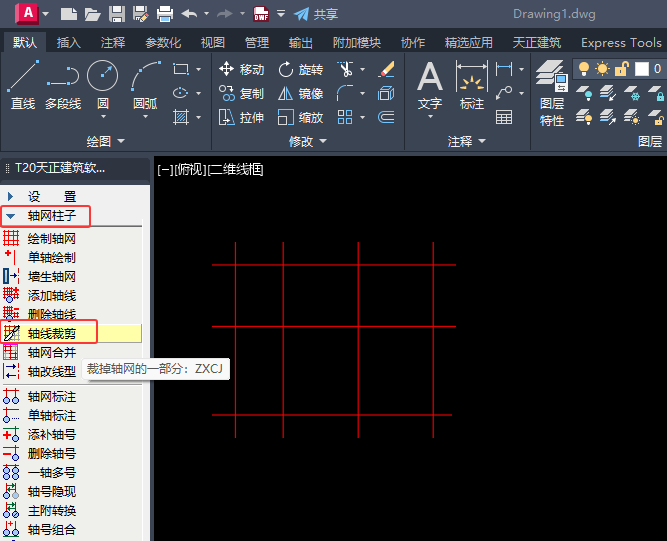Viewport: 667px width, 541px height.
Task: Open the quick access customize dropdown
Action: point(281,14)
